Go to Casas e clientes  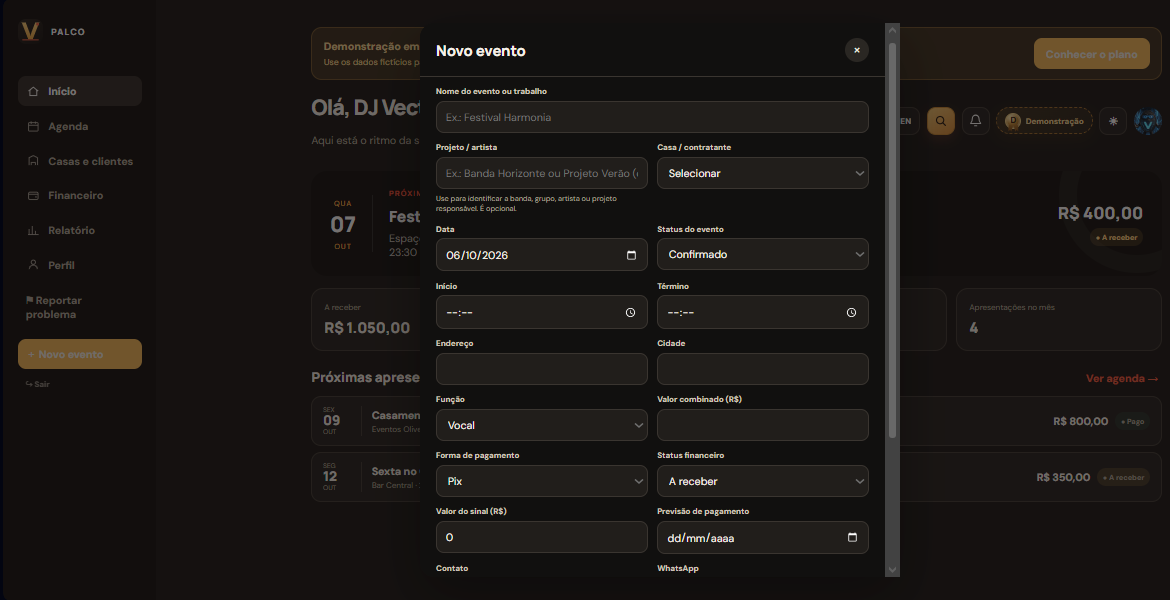click(x=80, y=161)
